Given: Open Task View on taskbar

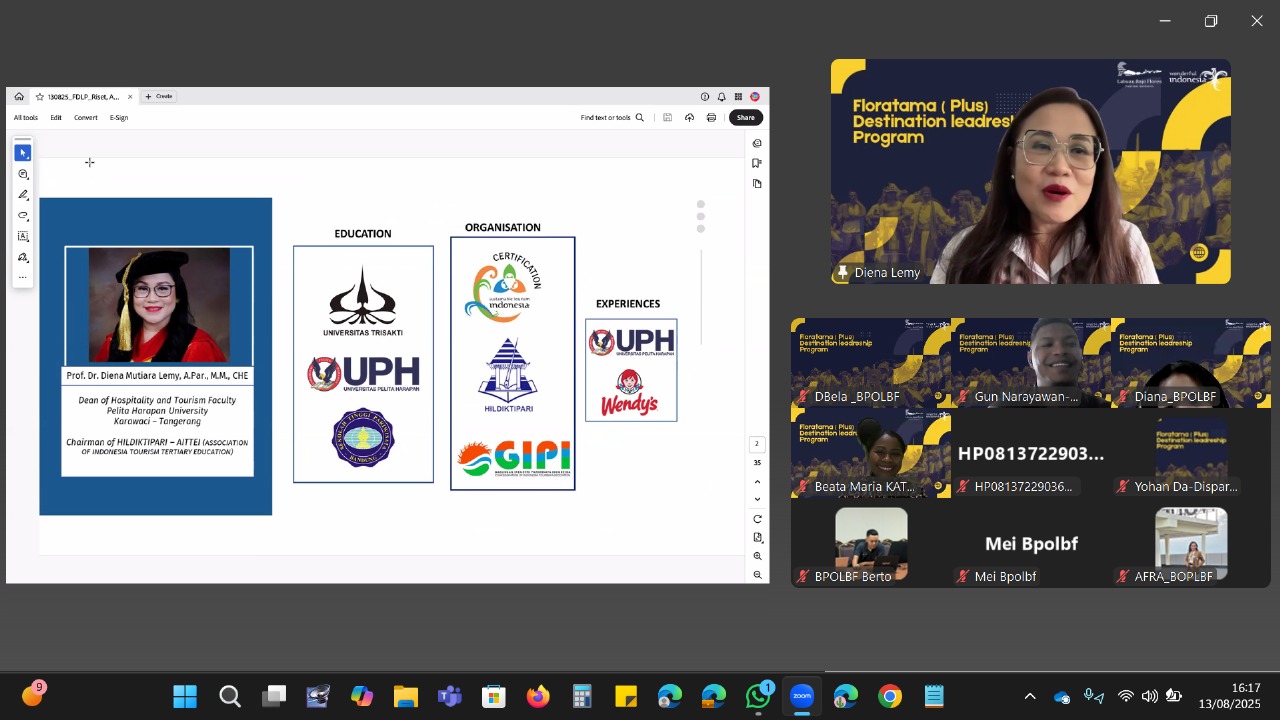Looking at the screenshot, I should point(274,696).
